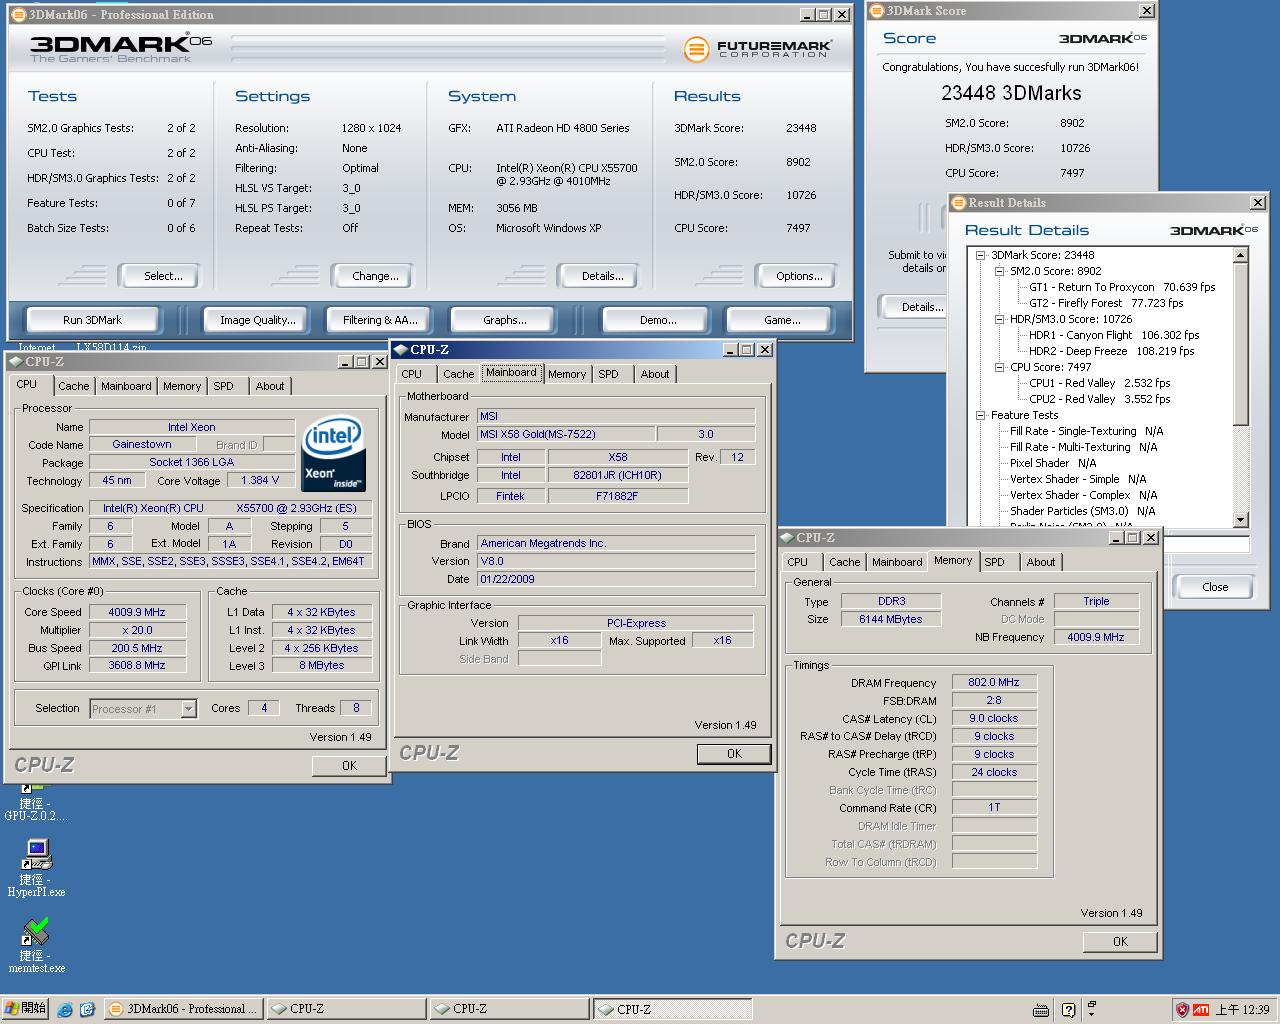Click the Core Speed value 4009.9 MHz
The height and width of the screenshot is (1024, 1280).
(x=137, y=612)
